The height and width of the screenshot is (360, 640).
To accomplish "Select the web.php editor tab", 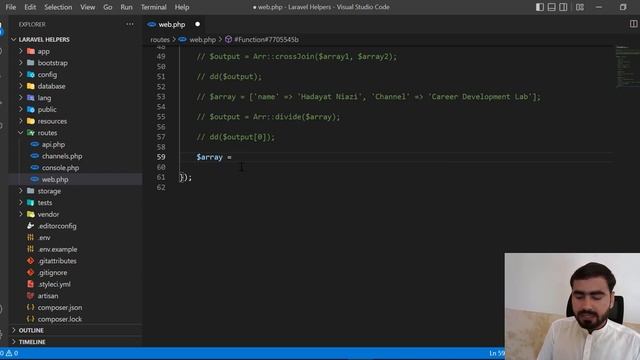I will pos(172,24).
